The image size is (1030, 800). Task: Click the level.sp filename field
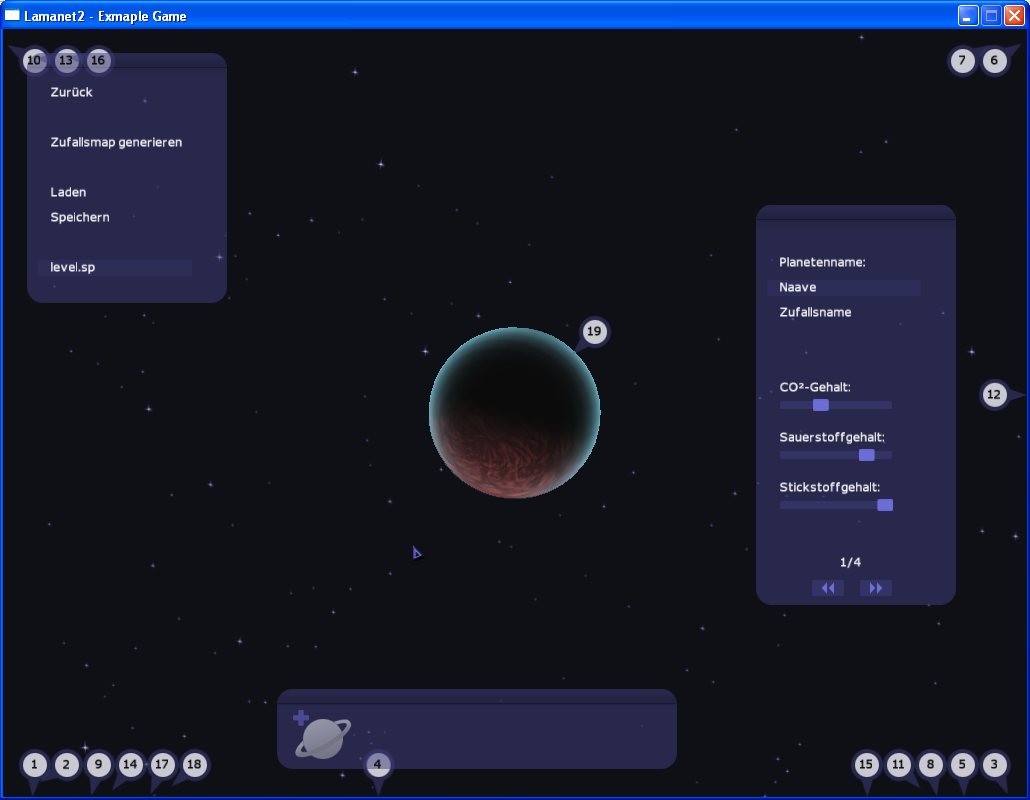coord(114,268)
